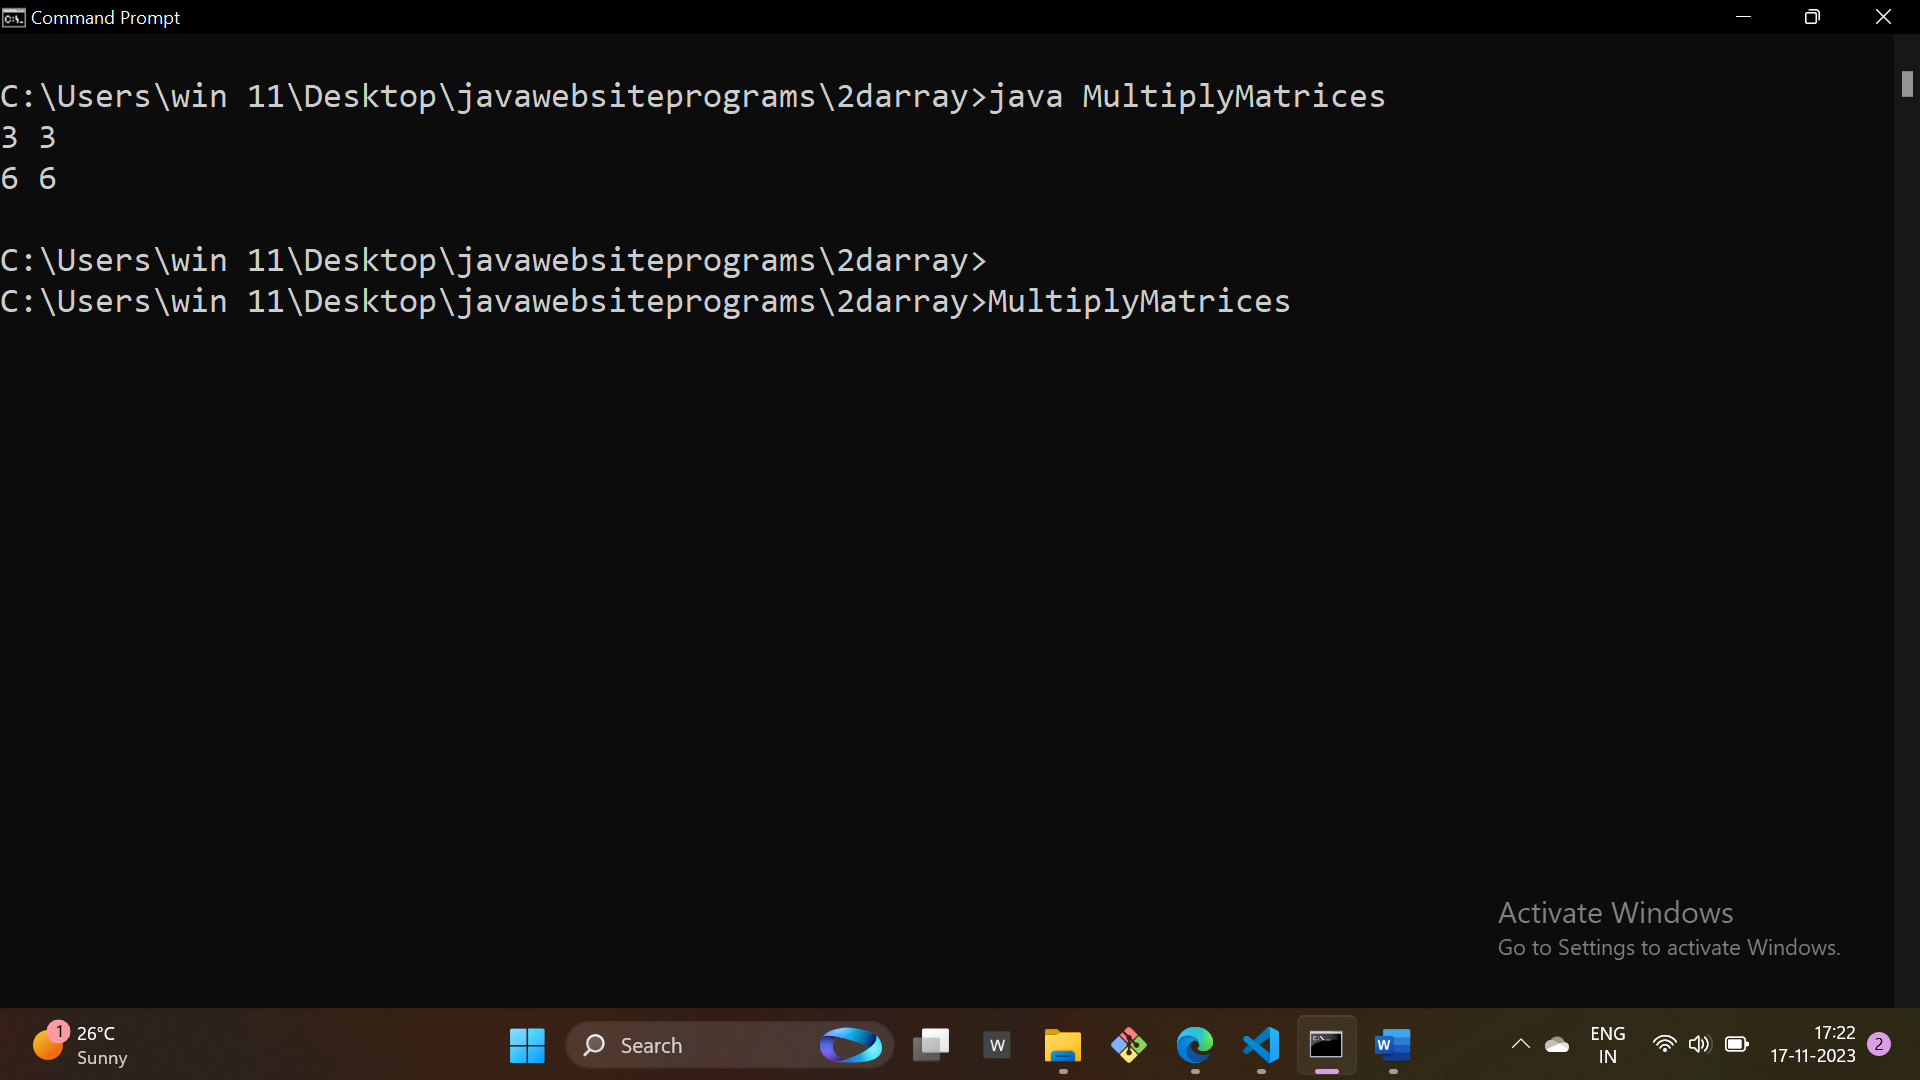Switch the ENG IN input language

tap(1607, 1045)
